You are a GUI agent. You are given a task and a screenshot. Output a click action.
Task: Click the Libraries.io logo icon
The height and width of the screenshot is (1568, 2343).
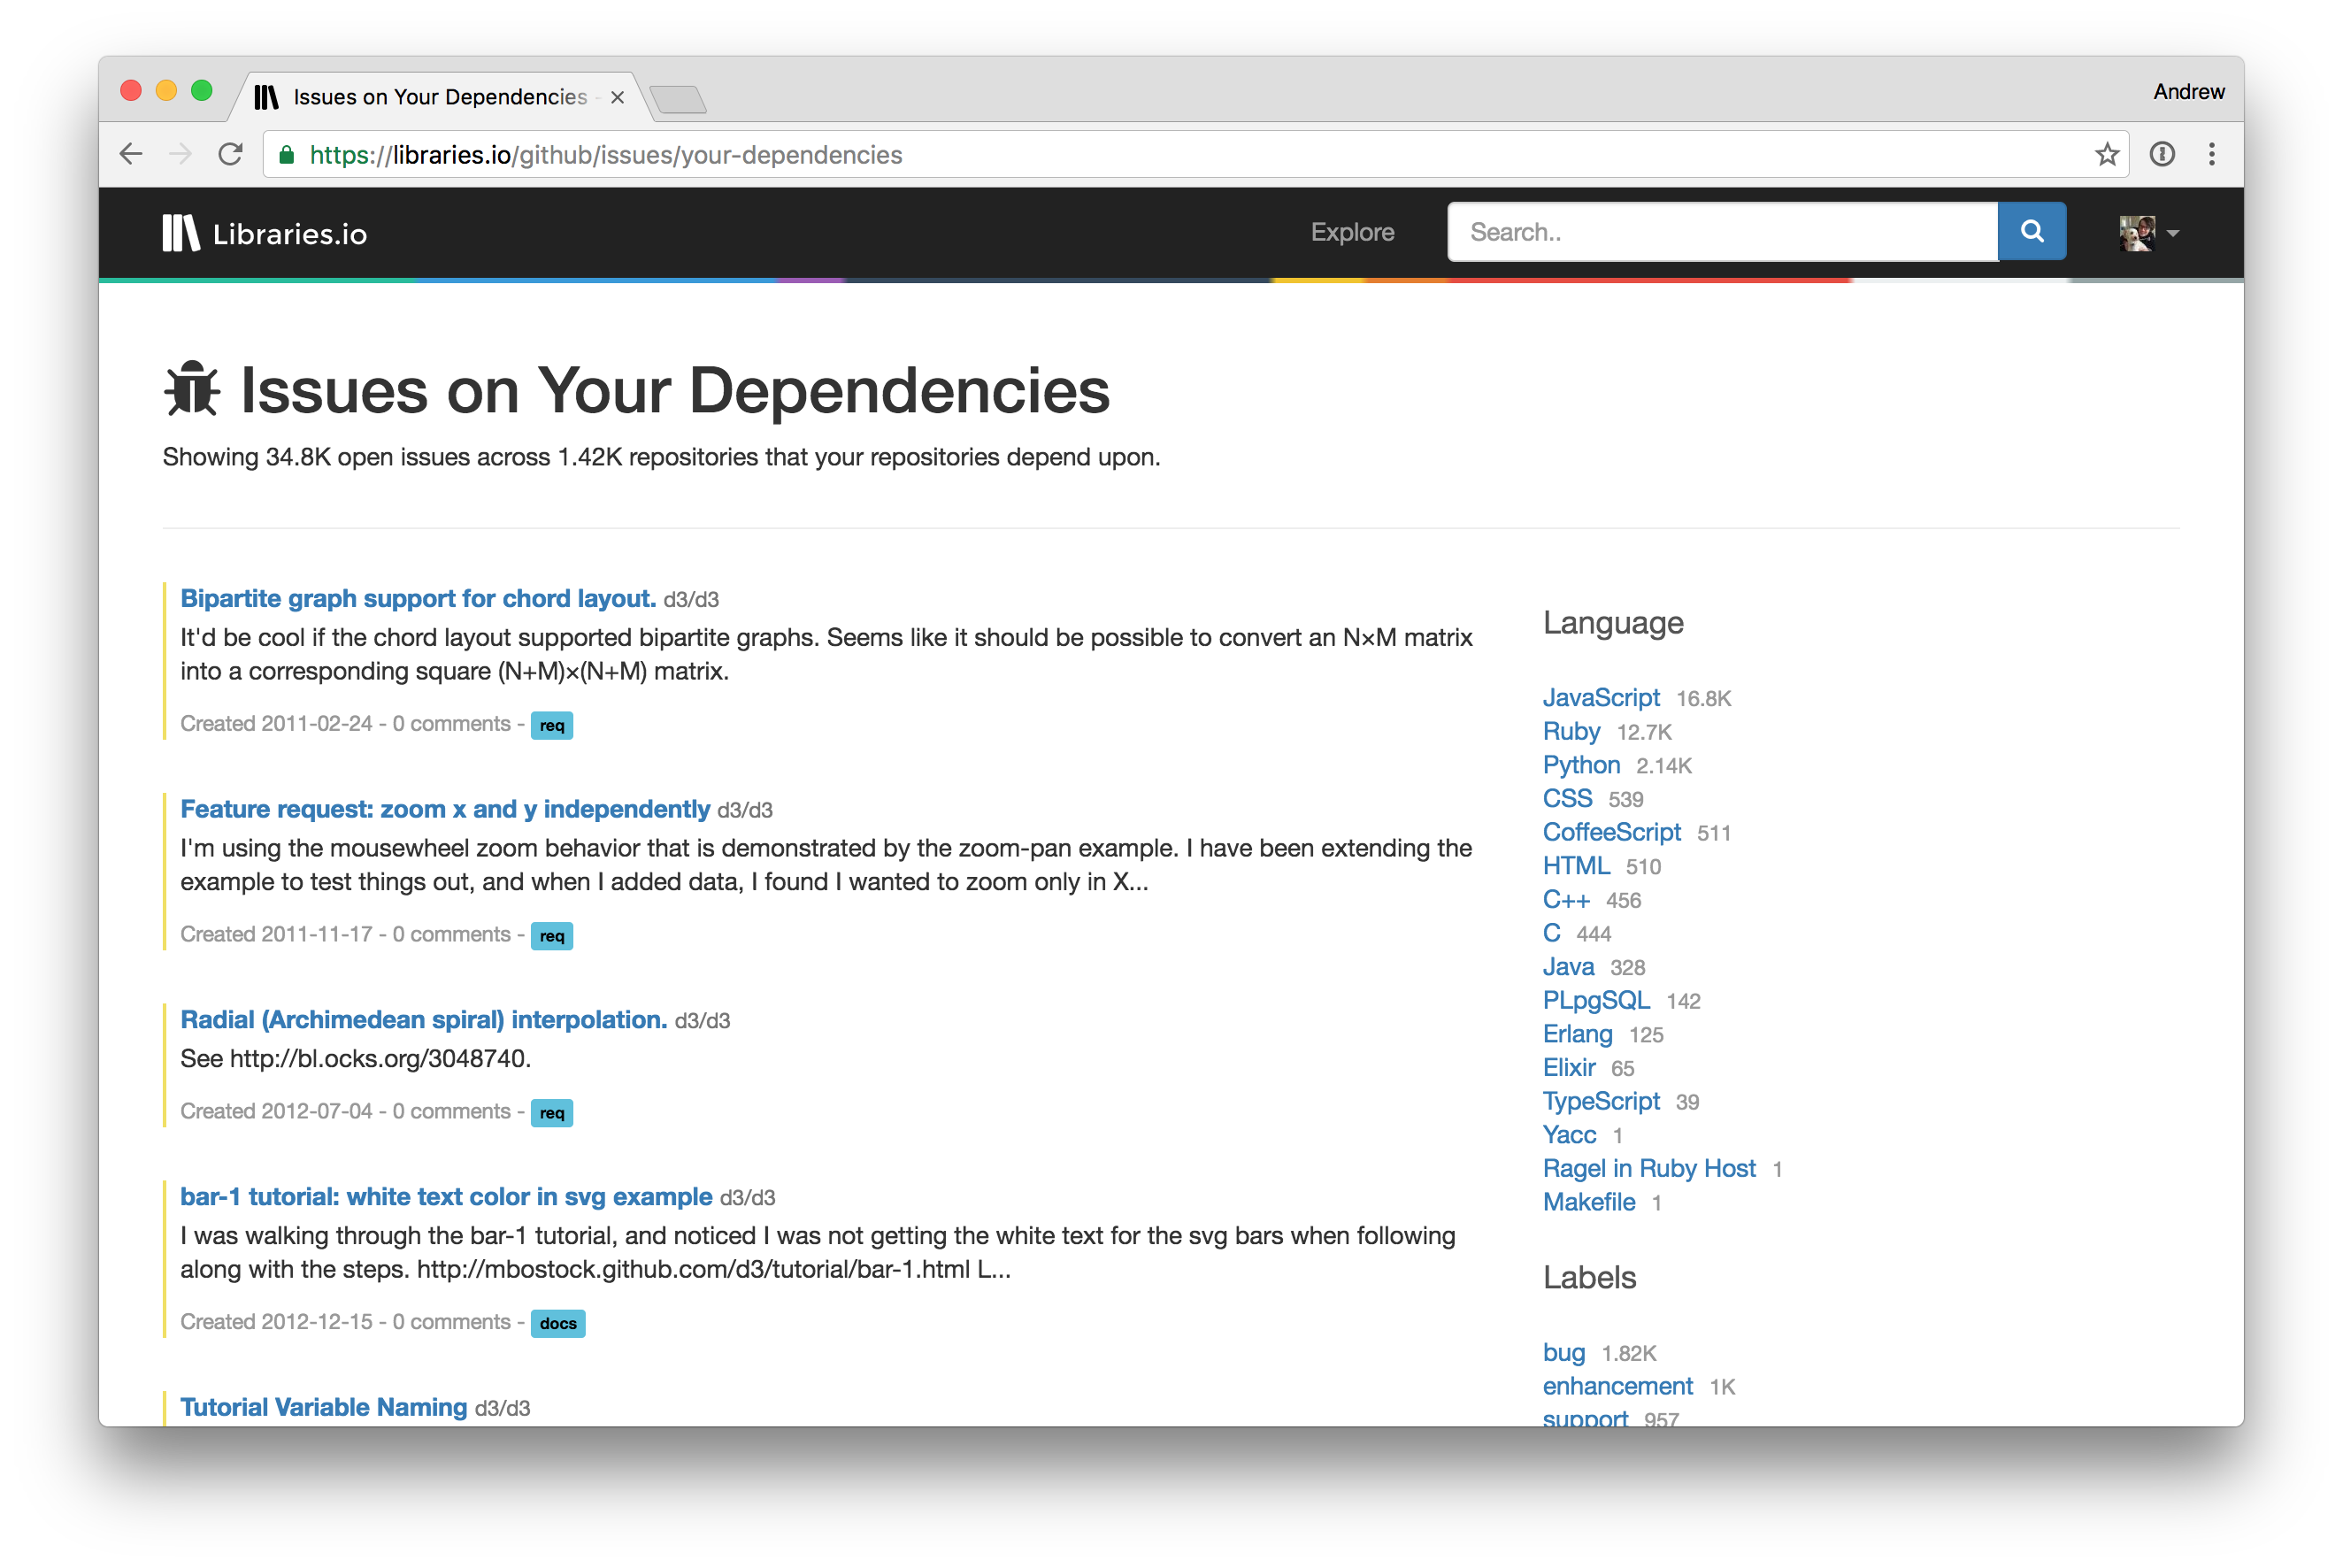click(181, 233)
